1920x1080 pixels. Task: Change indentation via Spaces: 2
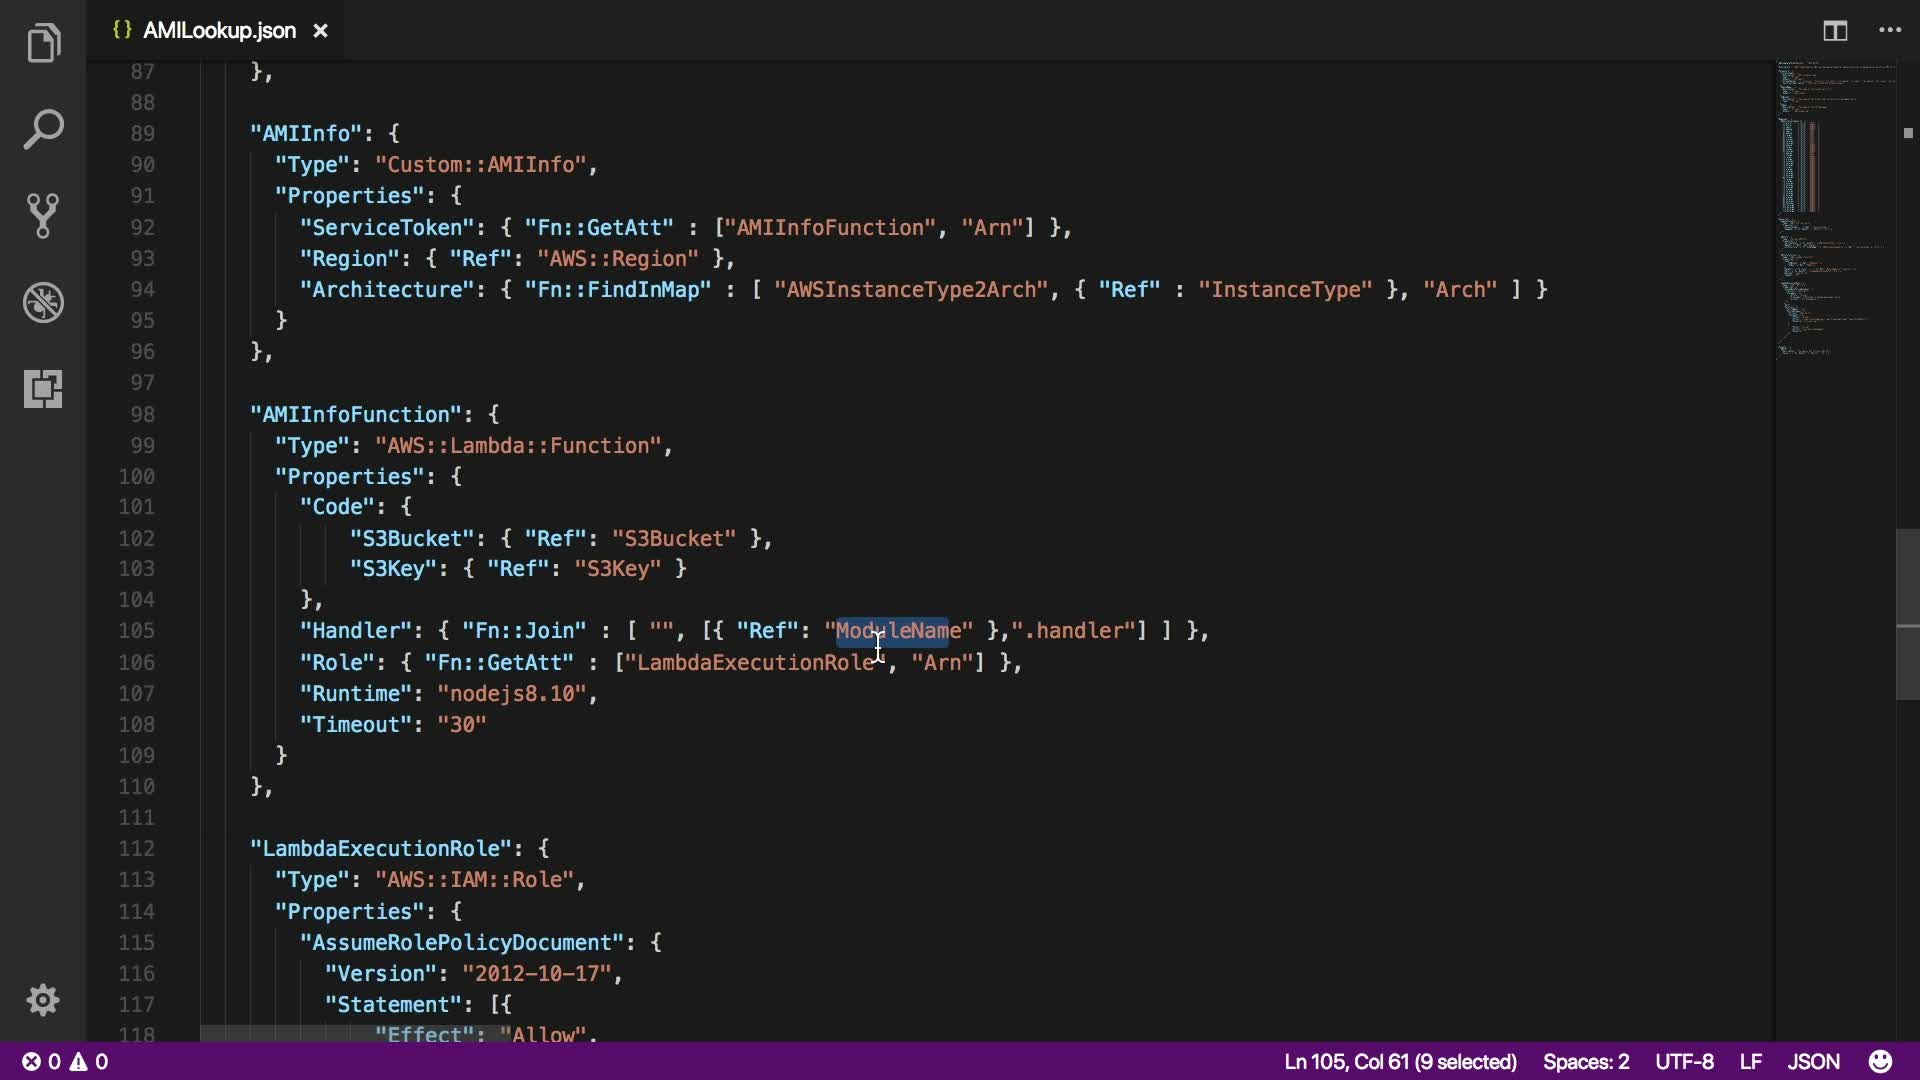click(1586, 1061)
